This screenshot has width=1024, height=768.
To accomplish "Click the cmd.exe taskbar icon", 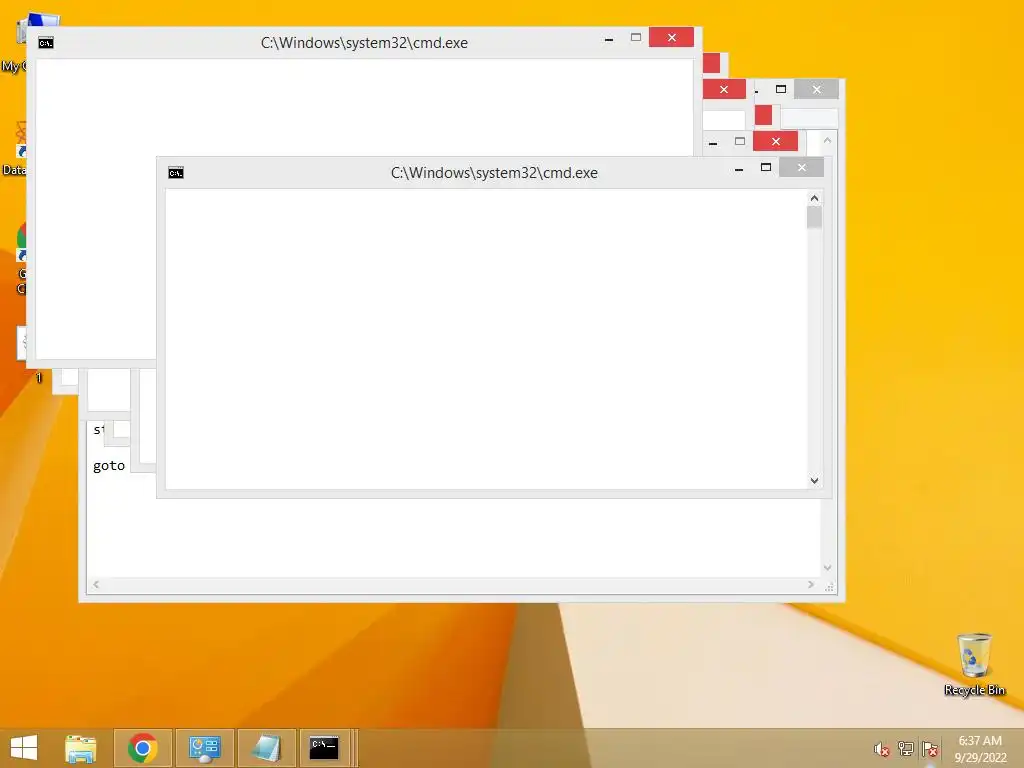I will click(324, 748).
